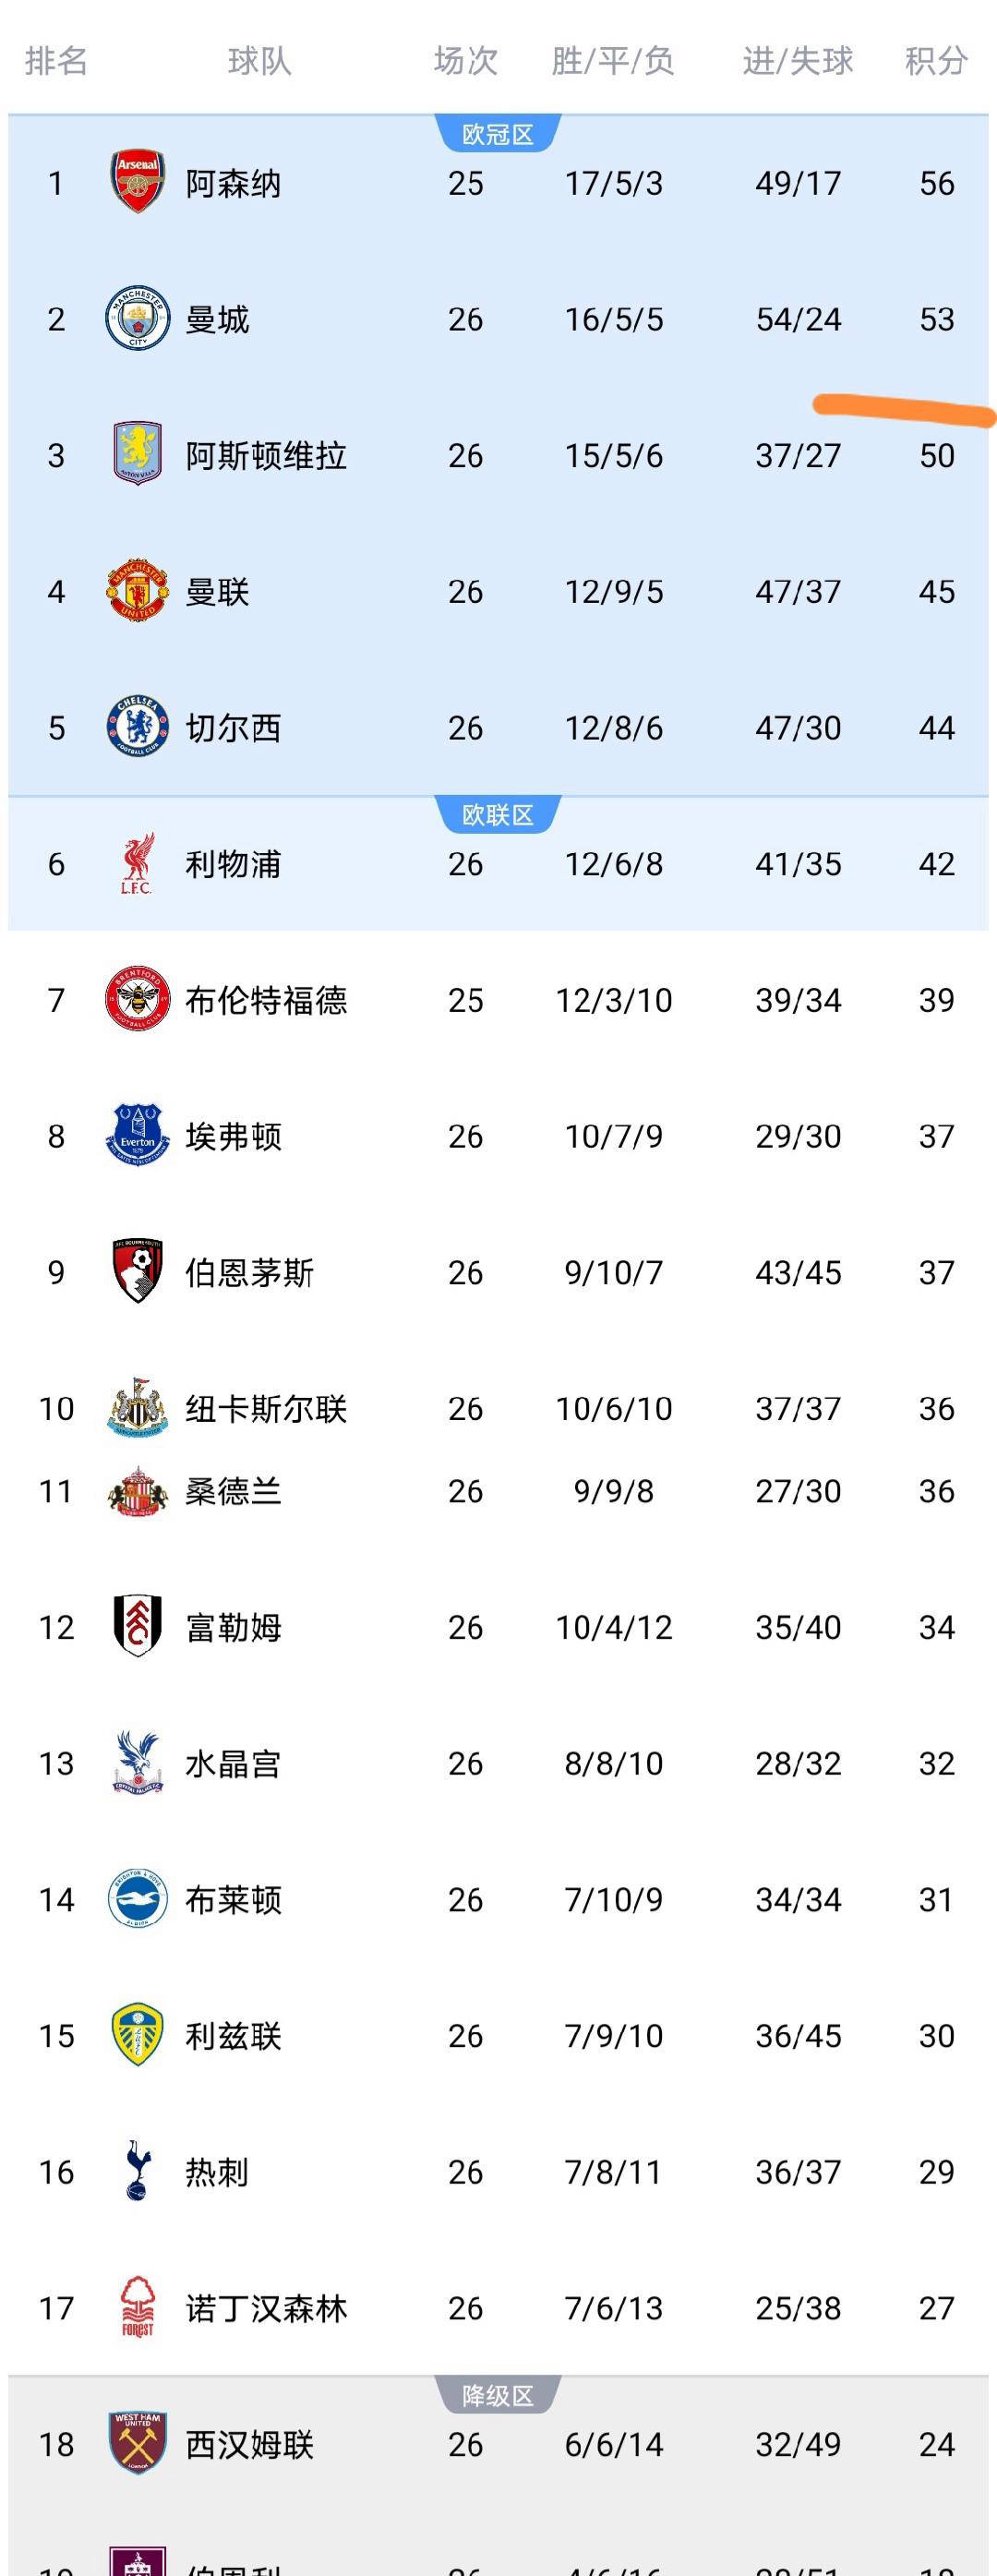This screenshot has height=2576, width=997.
Task: Click the Arsenal club crest
Action: click(137, 183)
